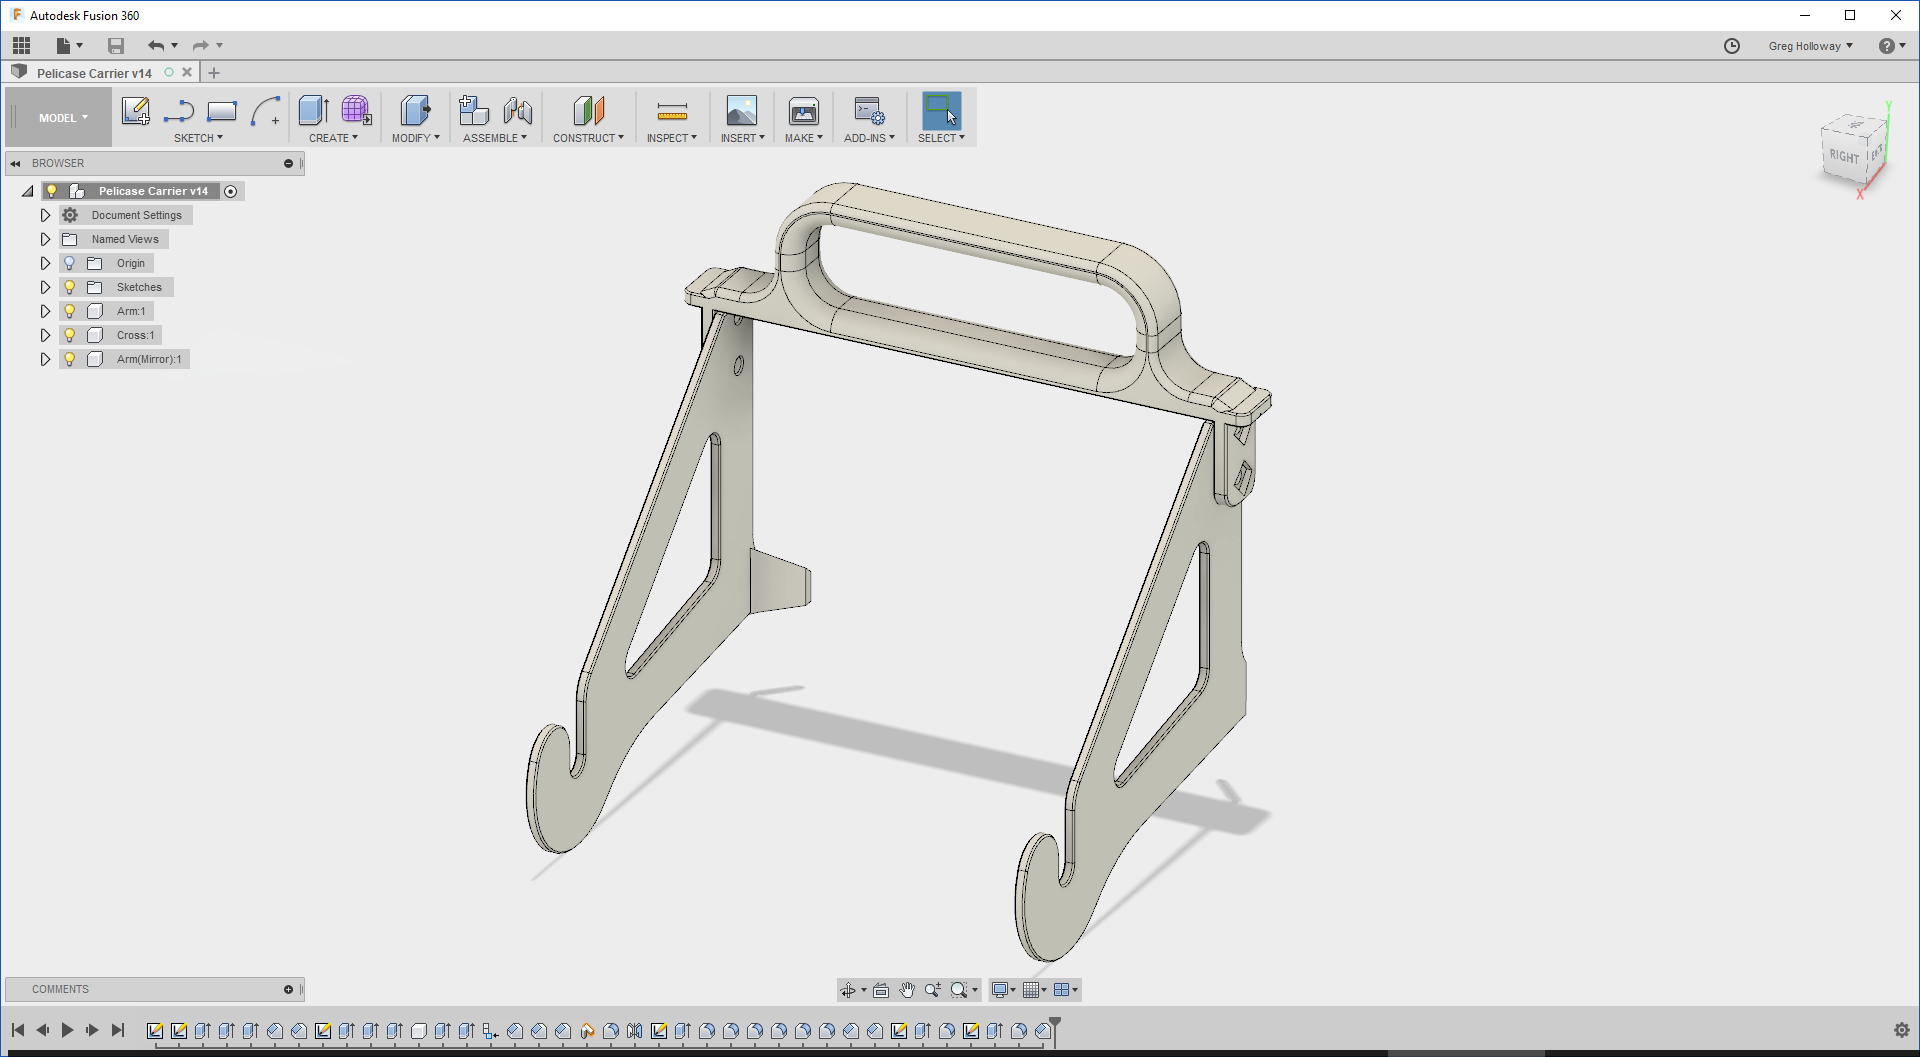1920x1057 pixels.
Task: Click the Create Sketch icon
Action: pyautogui.click(x=135, y=111)
